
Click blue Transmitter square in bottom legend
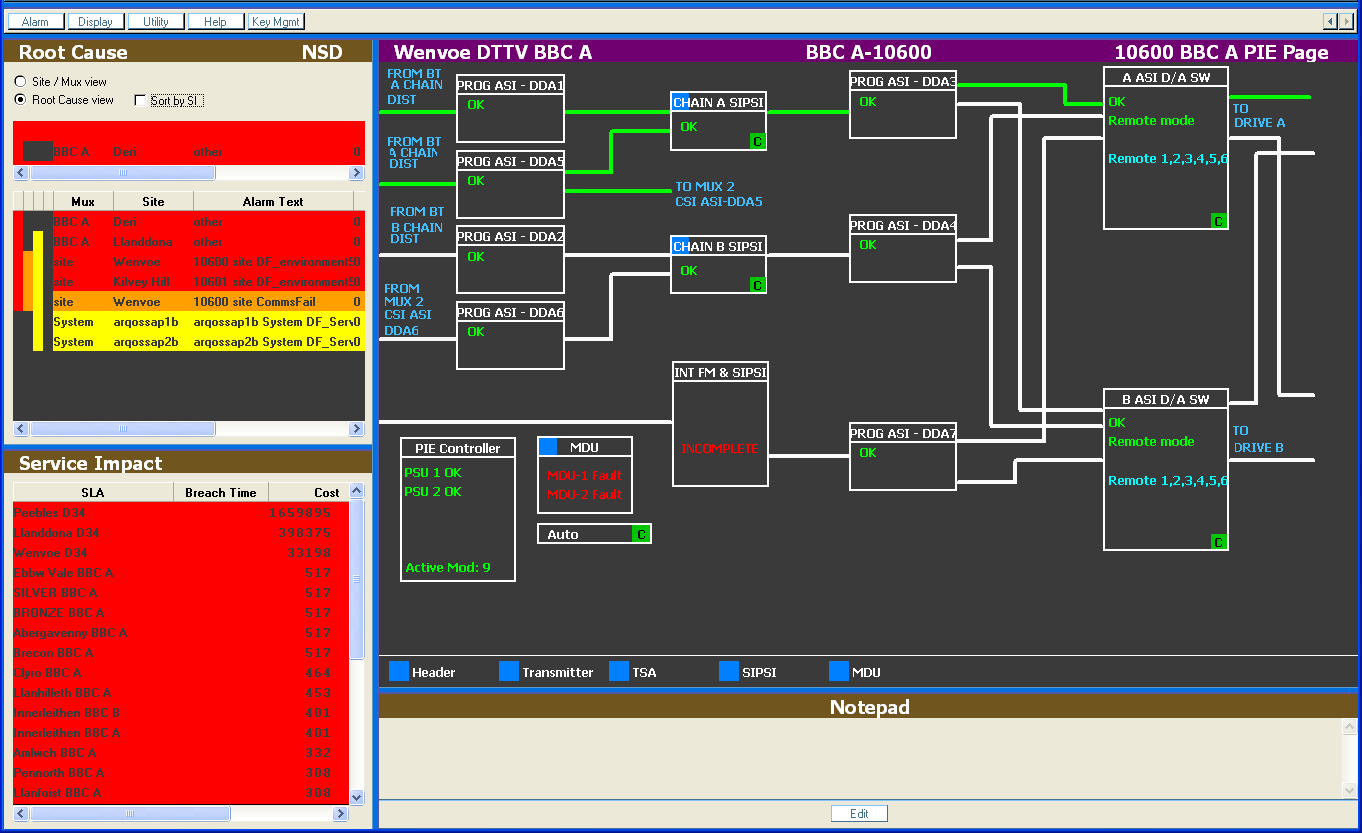(509, 671)
